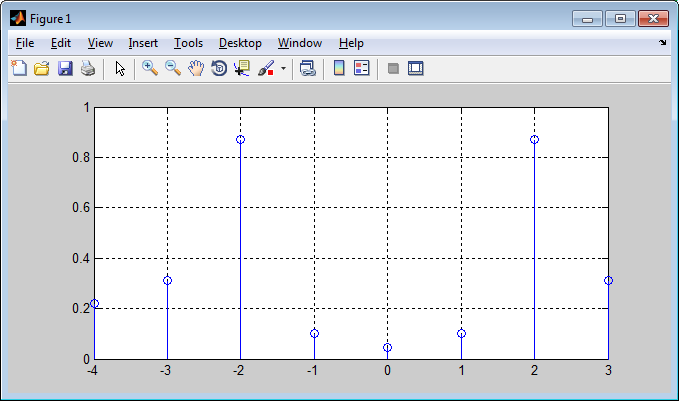This screenshot has height=401, width=679.
Task: Click the y-axis label 0.6
Action: (81, 208)
